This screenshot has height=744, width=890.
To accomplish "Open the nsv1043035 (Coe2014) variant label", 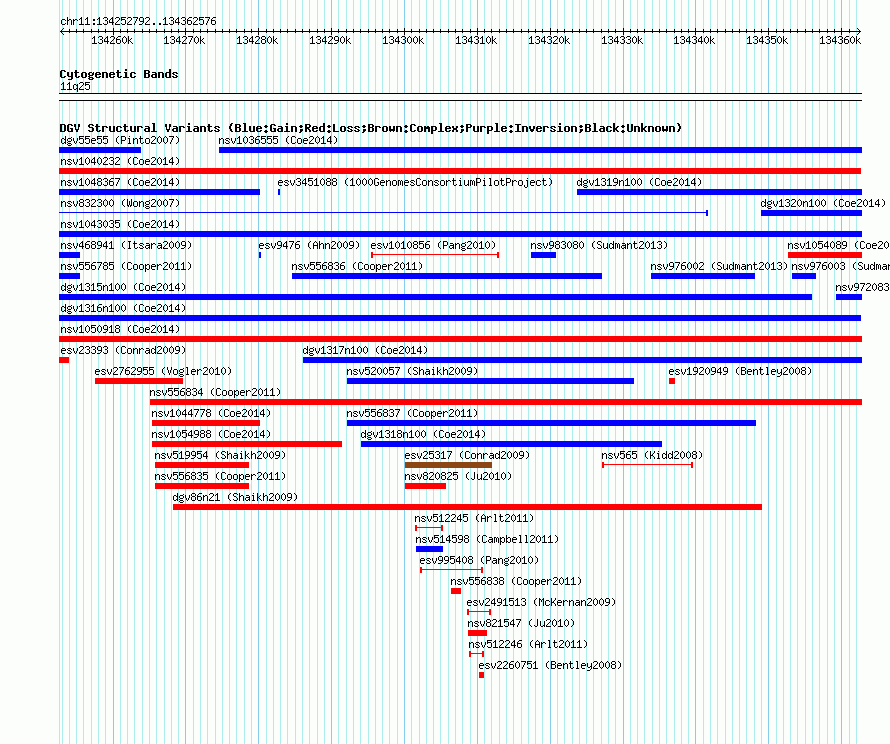I will (120, 224).
